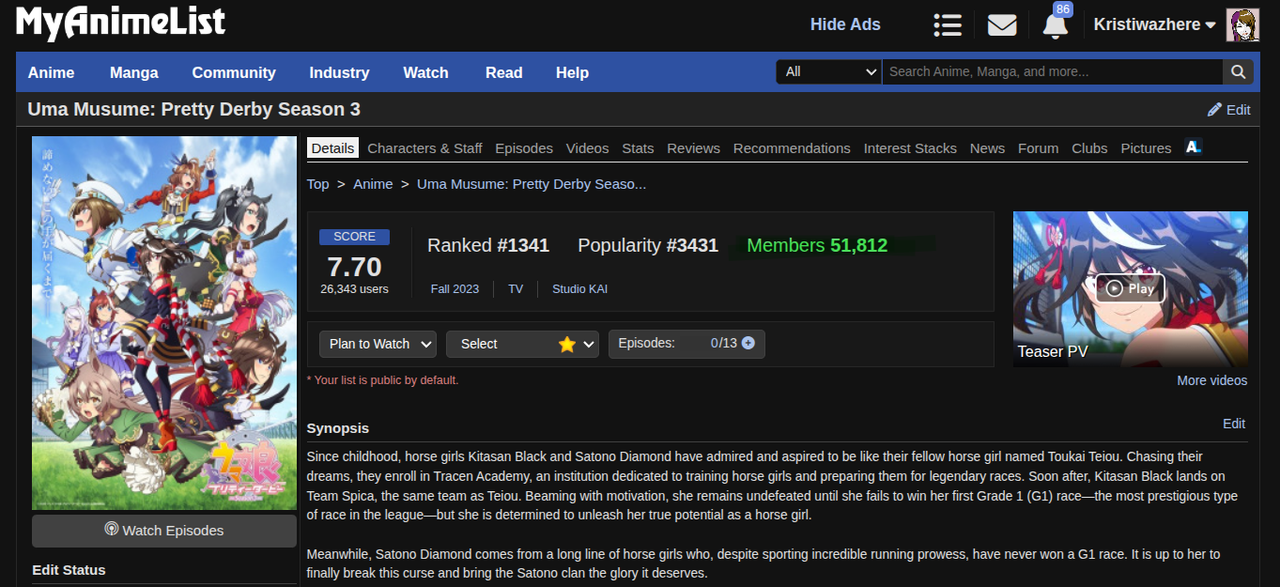This screenshot has width=1280, height=587.
Task: Switch to the Clubs tab
Action: click(x=1090, y=148)
